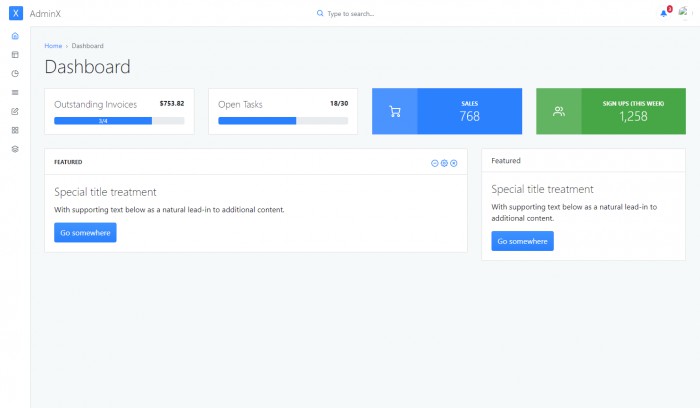Click Go somewhere in the right card

click(x=522, y=241)
